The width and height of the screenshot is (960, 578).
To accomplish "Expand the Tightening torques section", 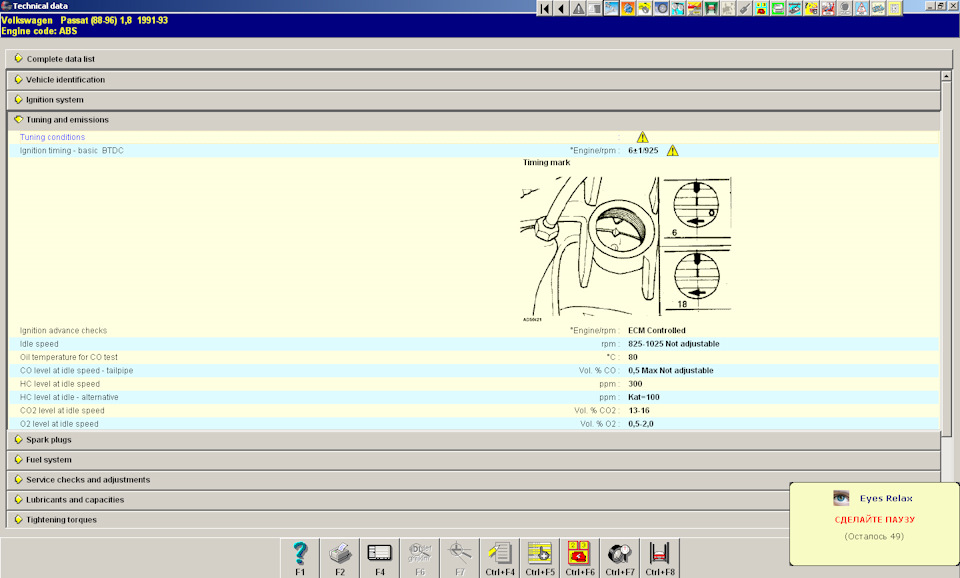I will (x=398, y=520).
